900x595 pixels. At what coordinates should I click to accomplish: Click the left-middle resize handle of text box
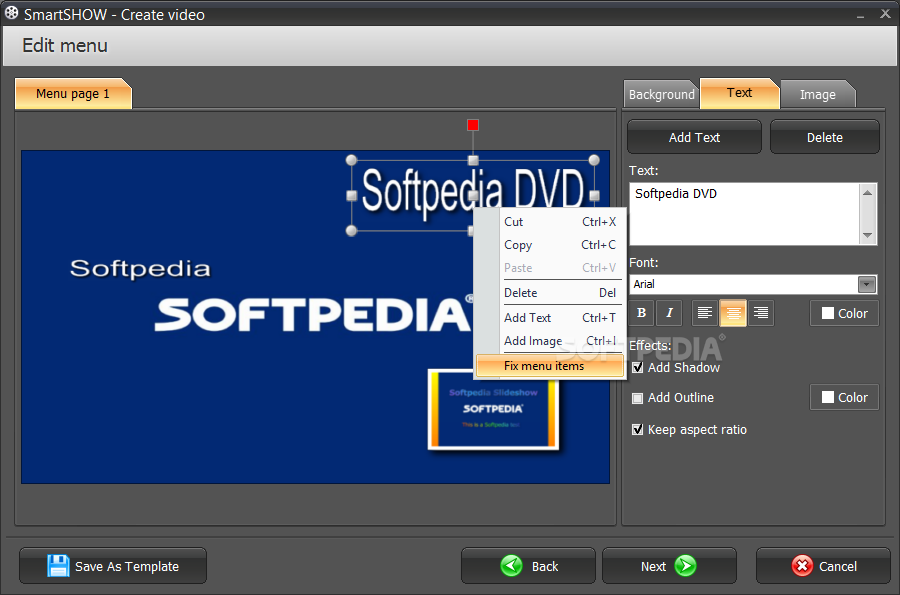click(352, 196)
